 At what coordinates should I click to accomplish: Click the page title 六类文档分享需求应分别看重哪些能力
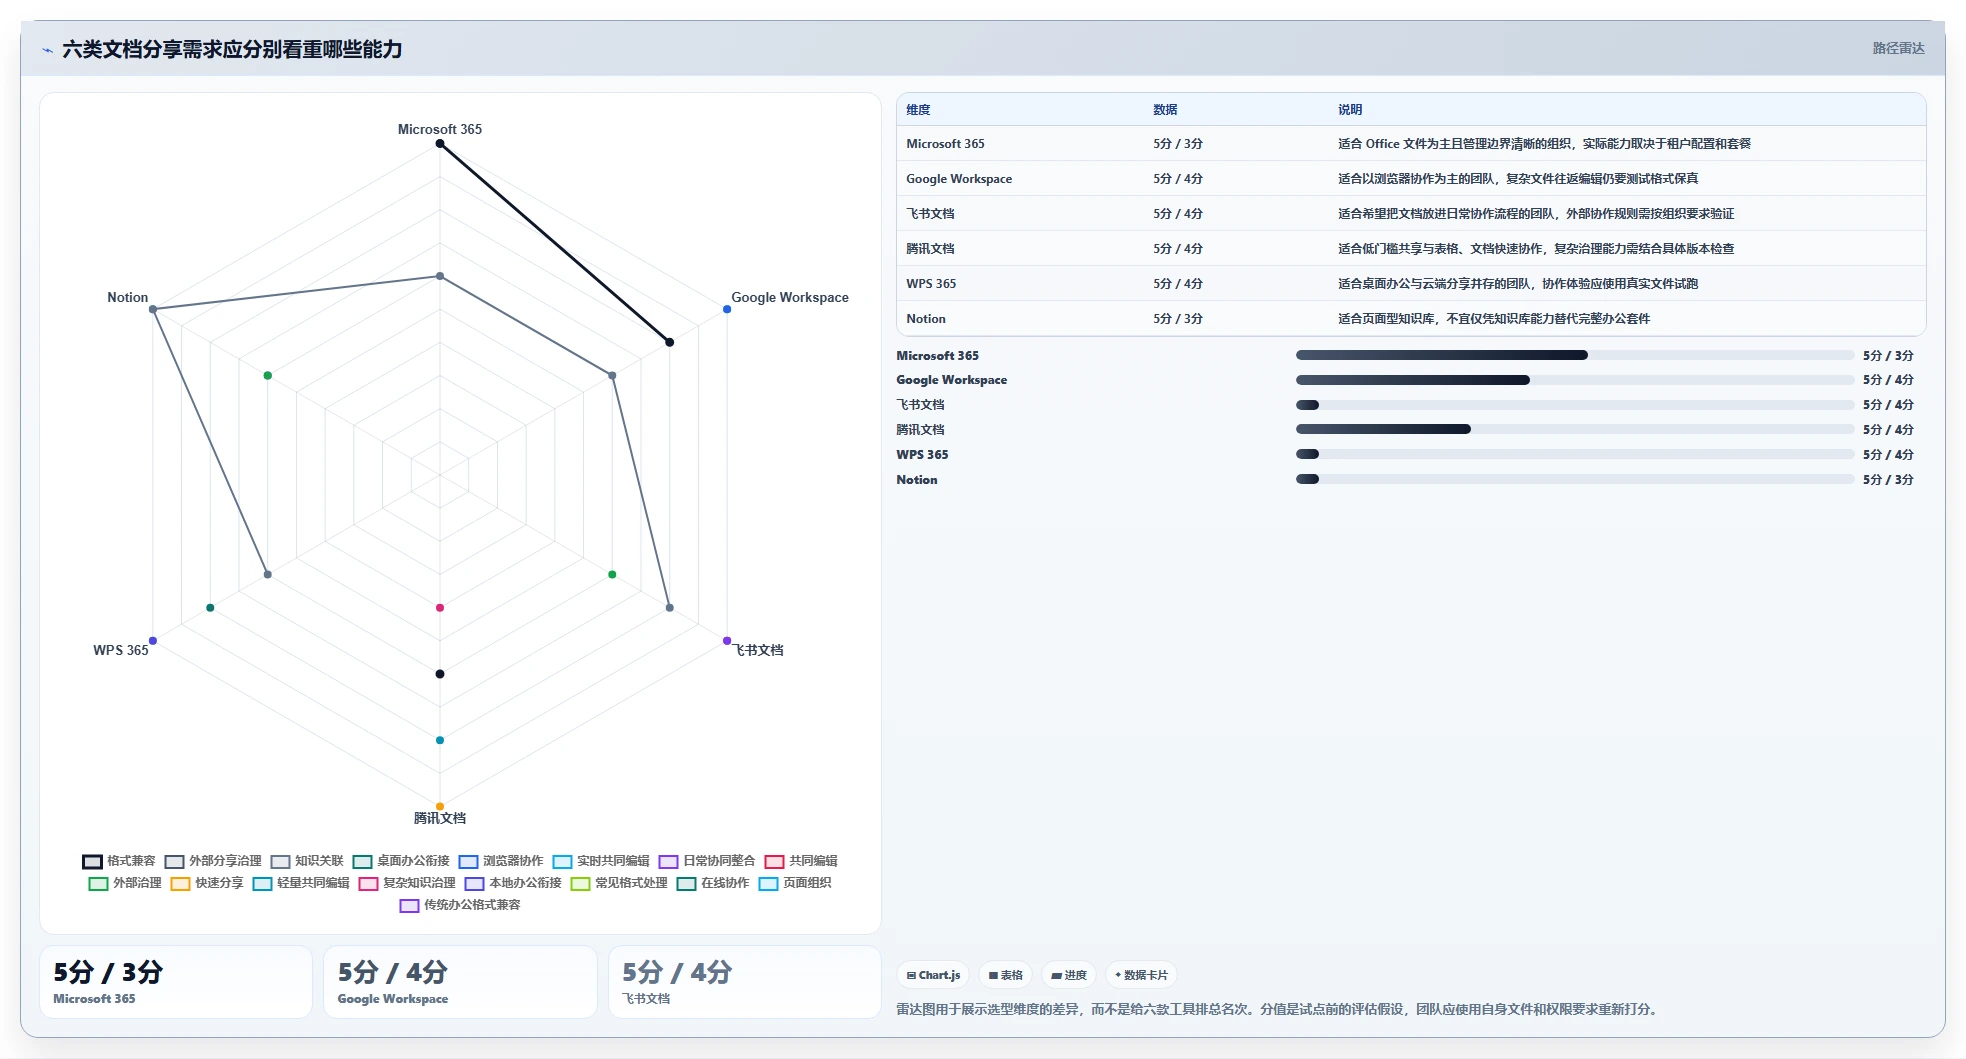point(232,49)
